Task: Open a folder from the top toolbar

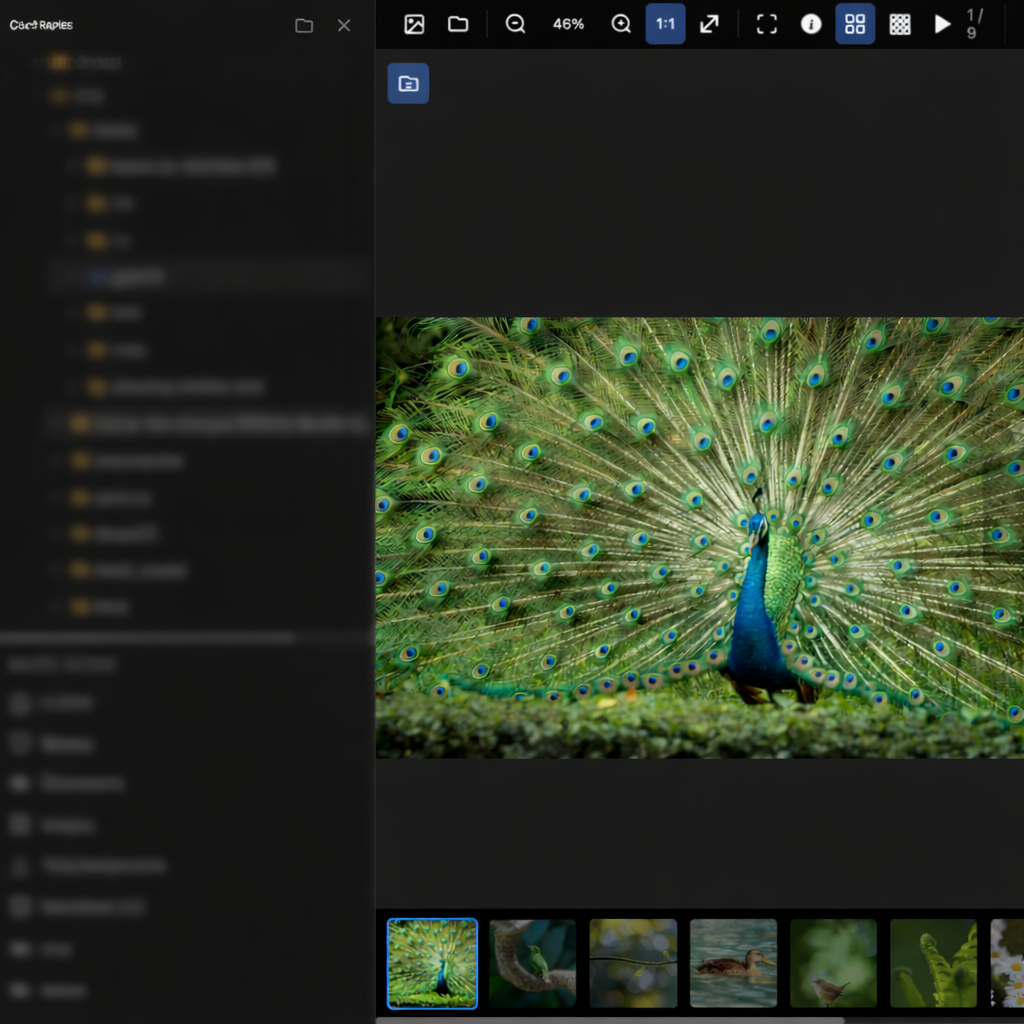Action: 458,24
